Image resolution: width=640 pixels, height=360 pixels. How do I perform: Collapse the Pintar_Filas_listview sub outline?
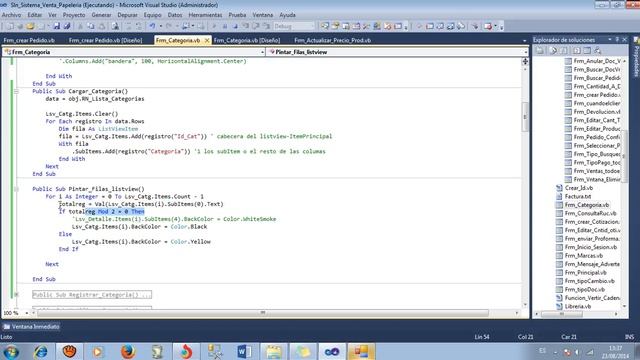click(16, 189)
